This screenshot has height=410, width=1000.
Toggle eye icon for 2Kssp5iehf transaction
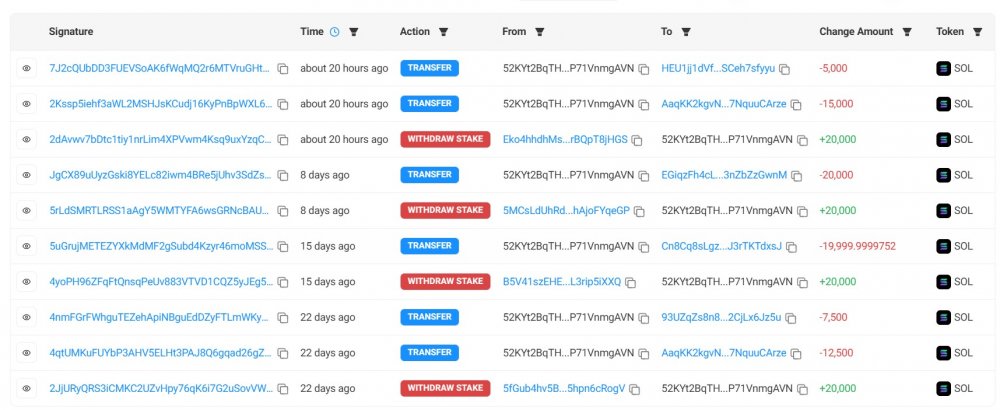click(26, 104)
